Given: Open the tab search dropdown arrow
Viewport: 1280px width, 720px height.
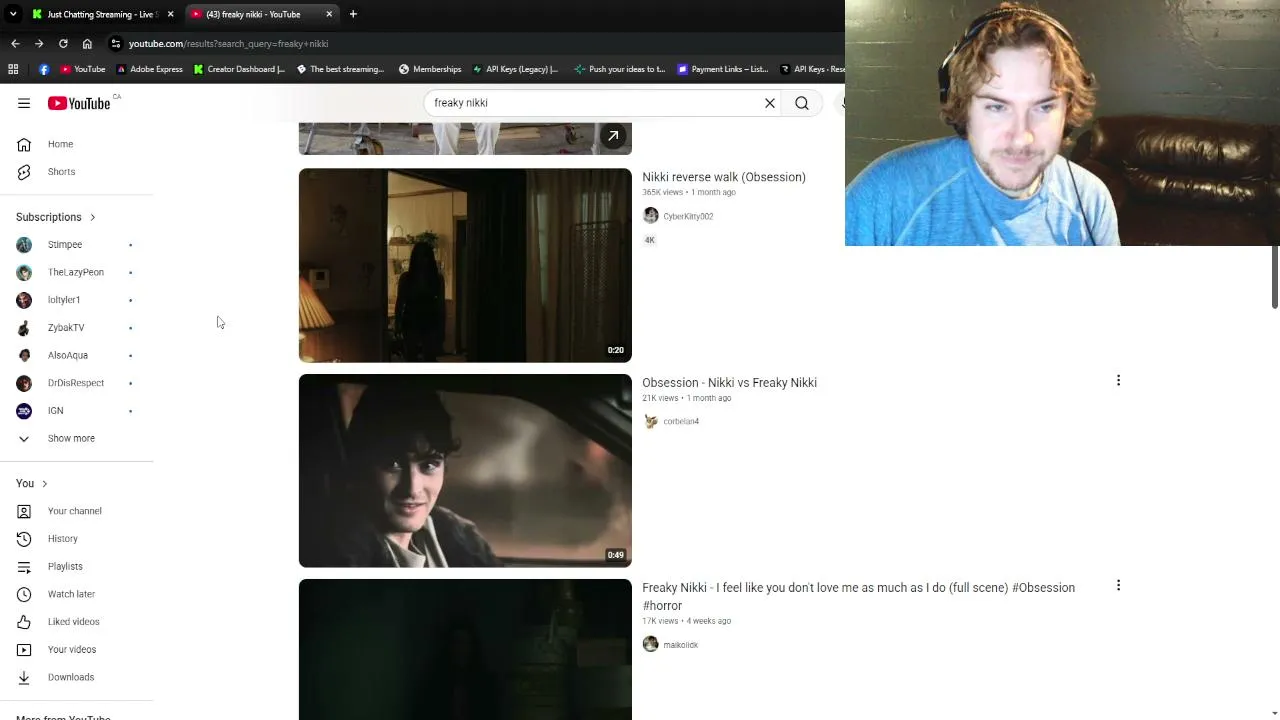Looking at the screenshot, I should coord(13,14).
